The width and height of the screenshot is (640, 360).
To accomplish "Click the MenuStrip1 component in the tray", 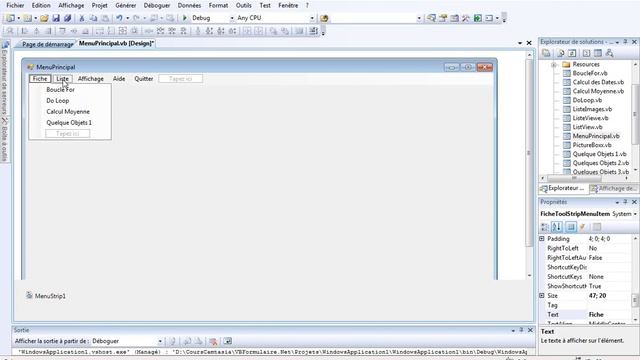I will click(46, 296).
